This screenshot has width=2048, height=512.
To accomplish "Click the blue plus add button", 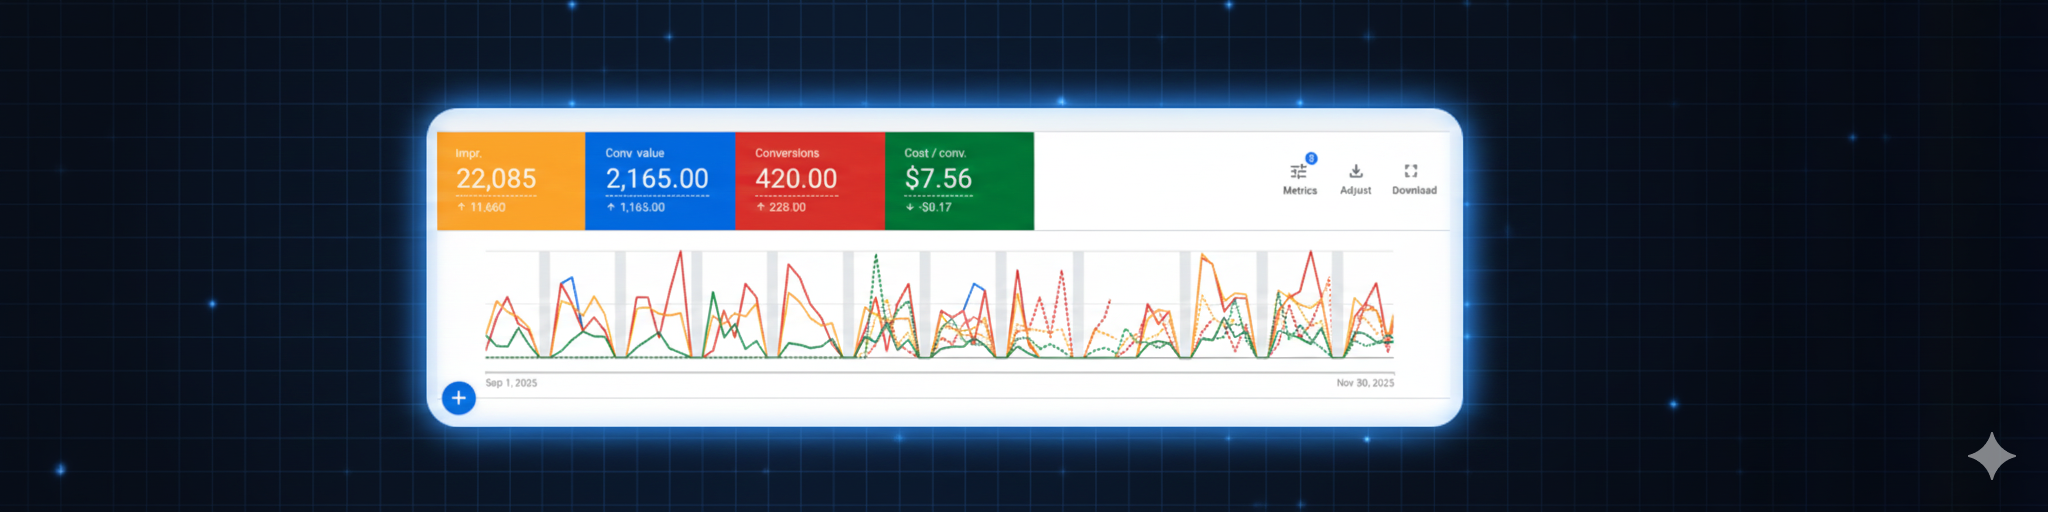I will [x=459, y=398].
